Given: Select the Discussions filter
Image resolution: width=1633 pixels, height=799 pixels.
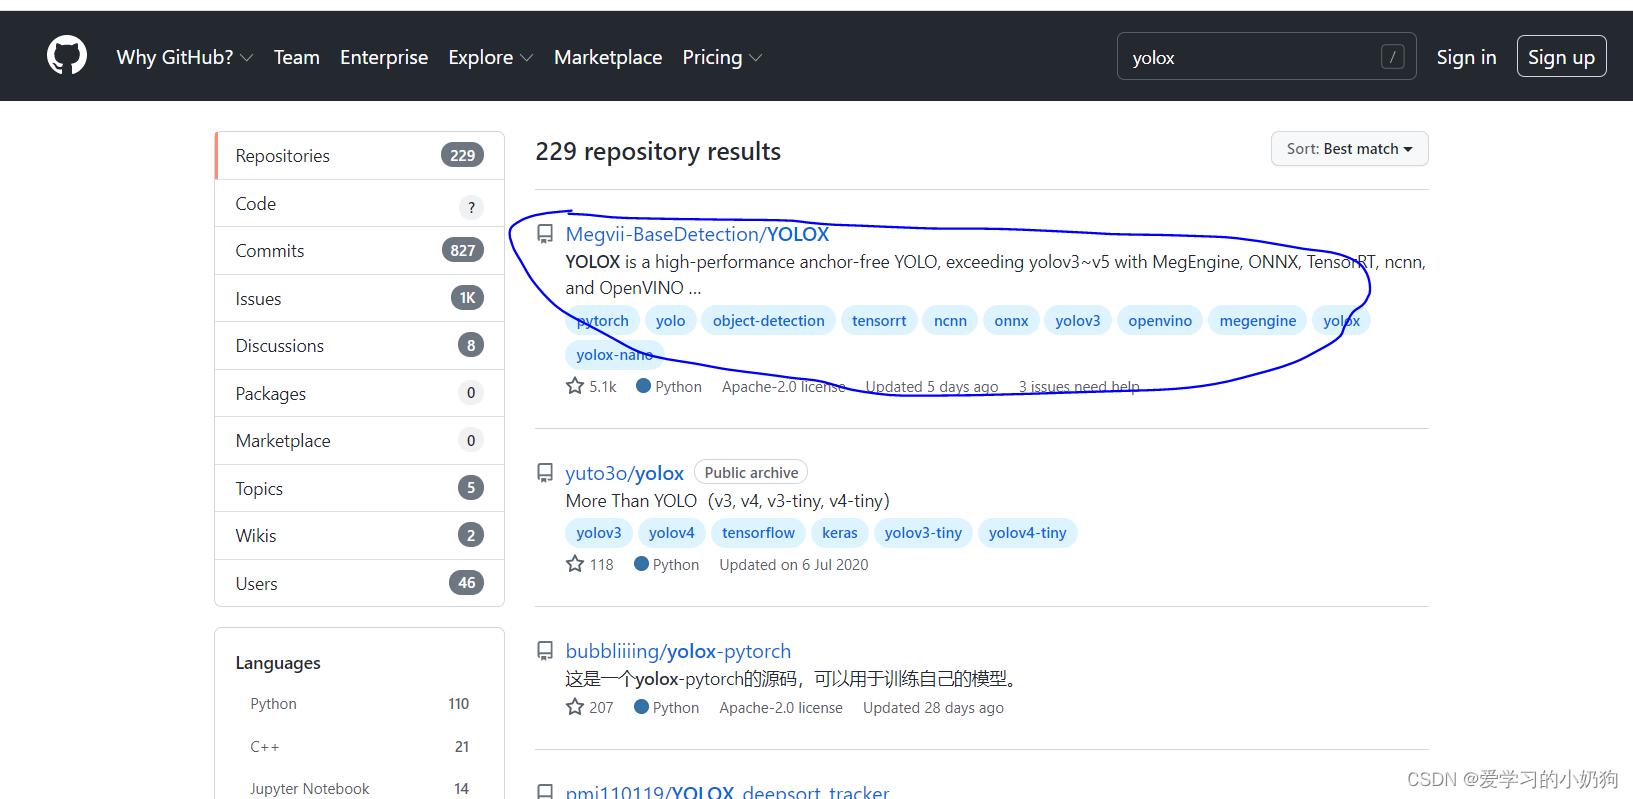Looking at the screenshot, I should click(359, 346).
